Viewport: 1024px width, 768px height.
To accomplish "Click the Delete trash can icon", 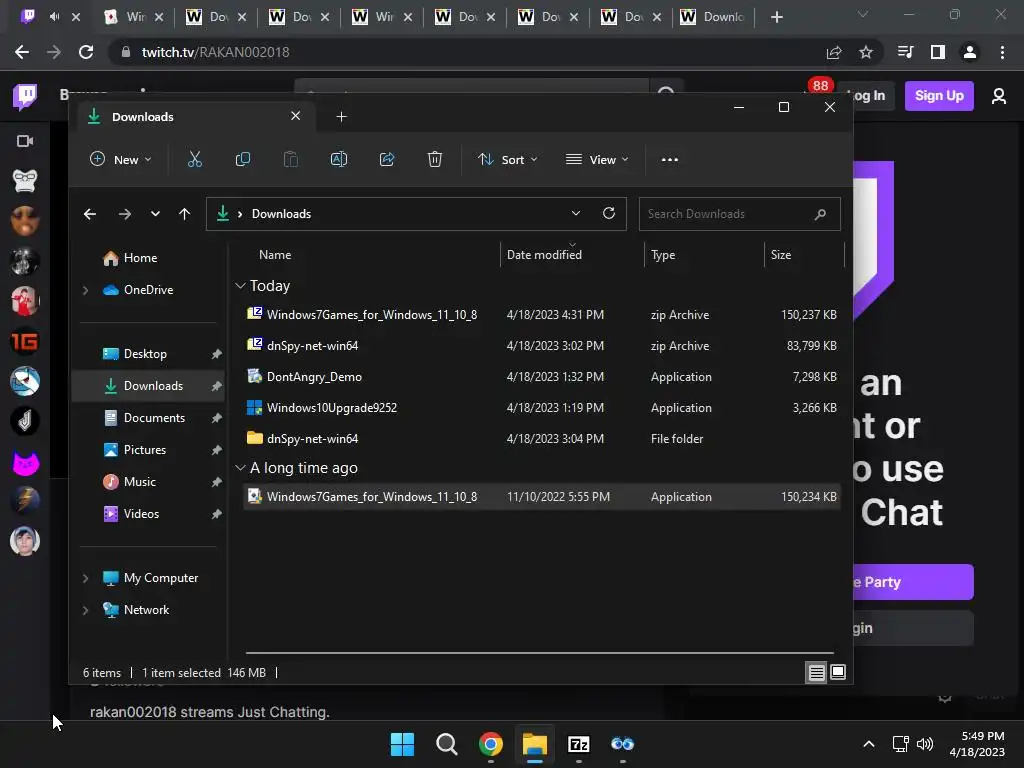I will point(435,159).
